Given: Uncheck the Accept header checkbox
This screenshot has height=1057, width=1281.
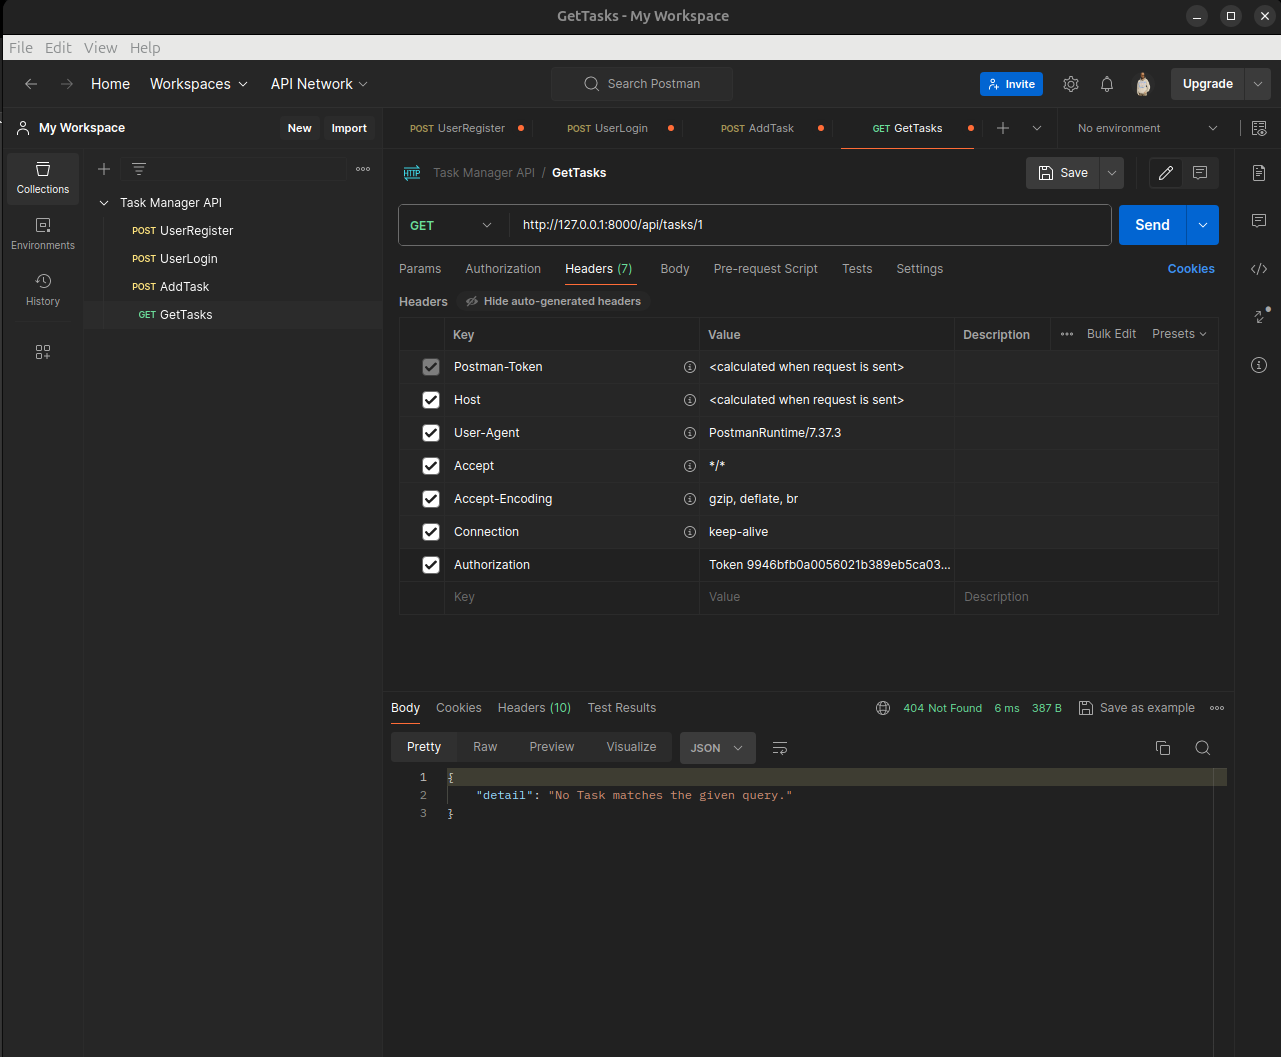Looking at the screenshot, I should tap(431, 466).
